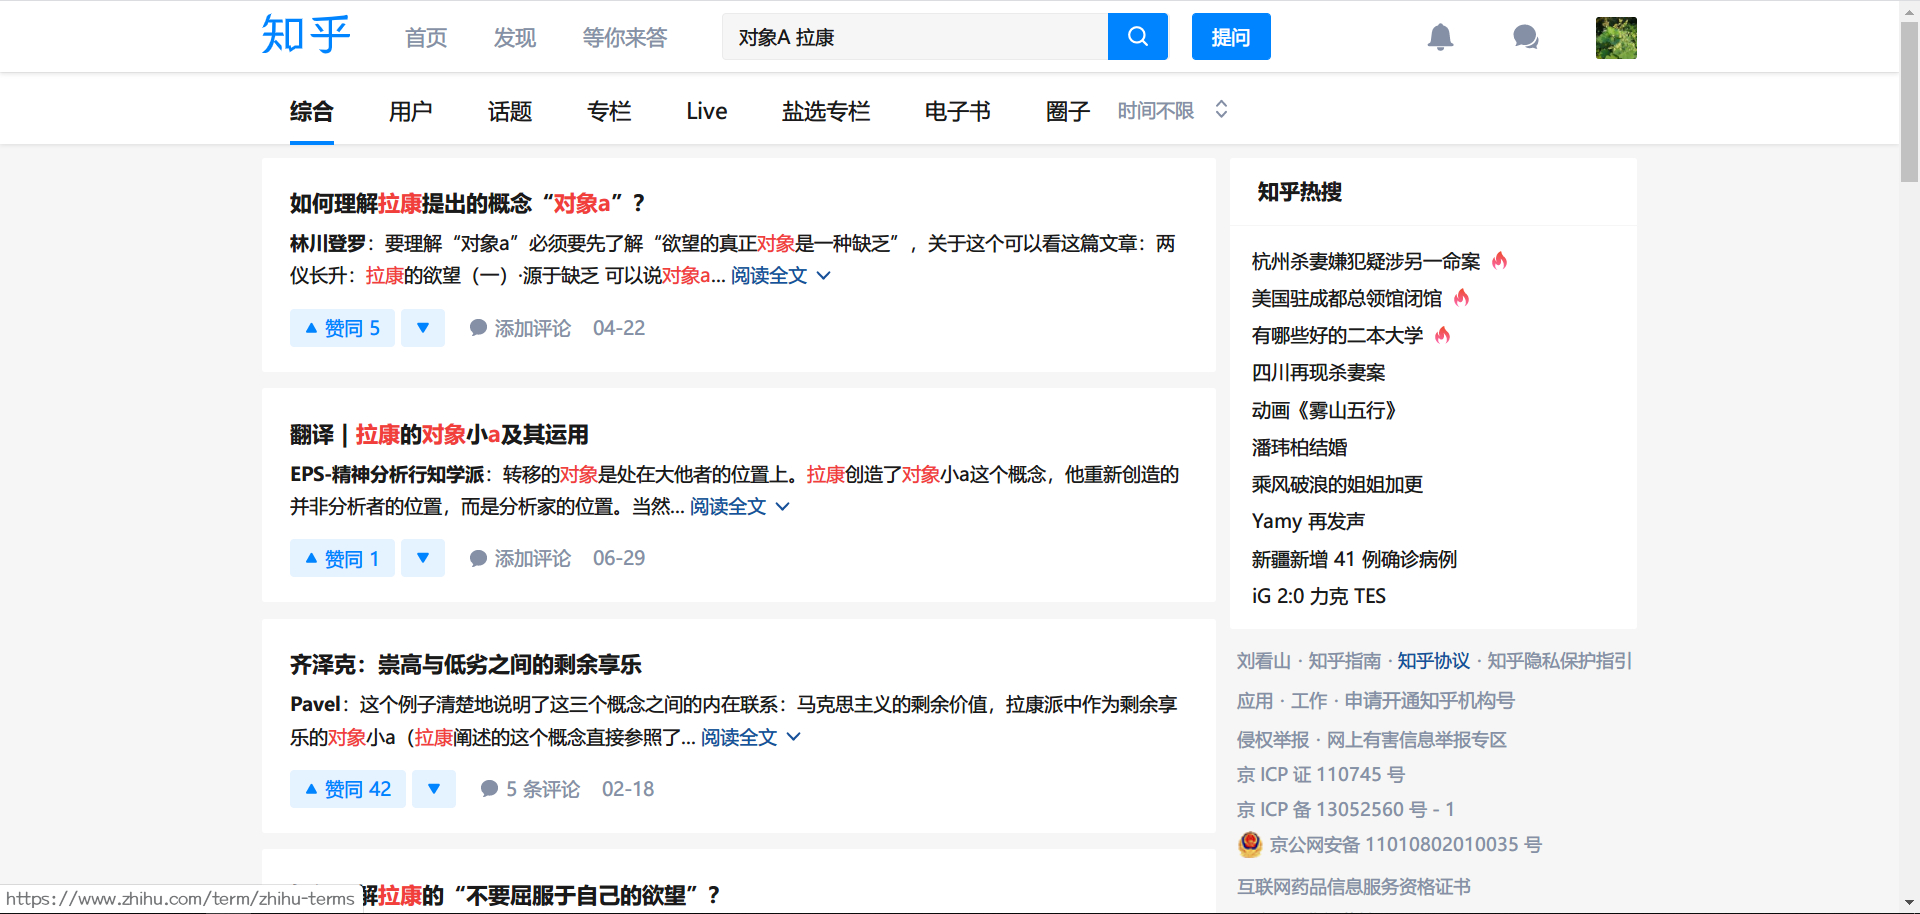
Task: Upvote the post with 赞同 42
Action: click(x=347, y=789)
